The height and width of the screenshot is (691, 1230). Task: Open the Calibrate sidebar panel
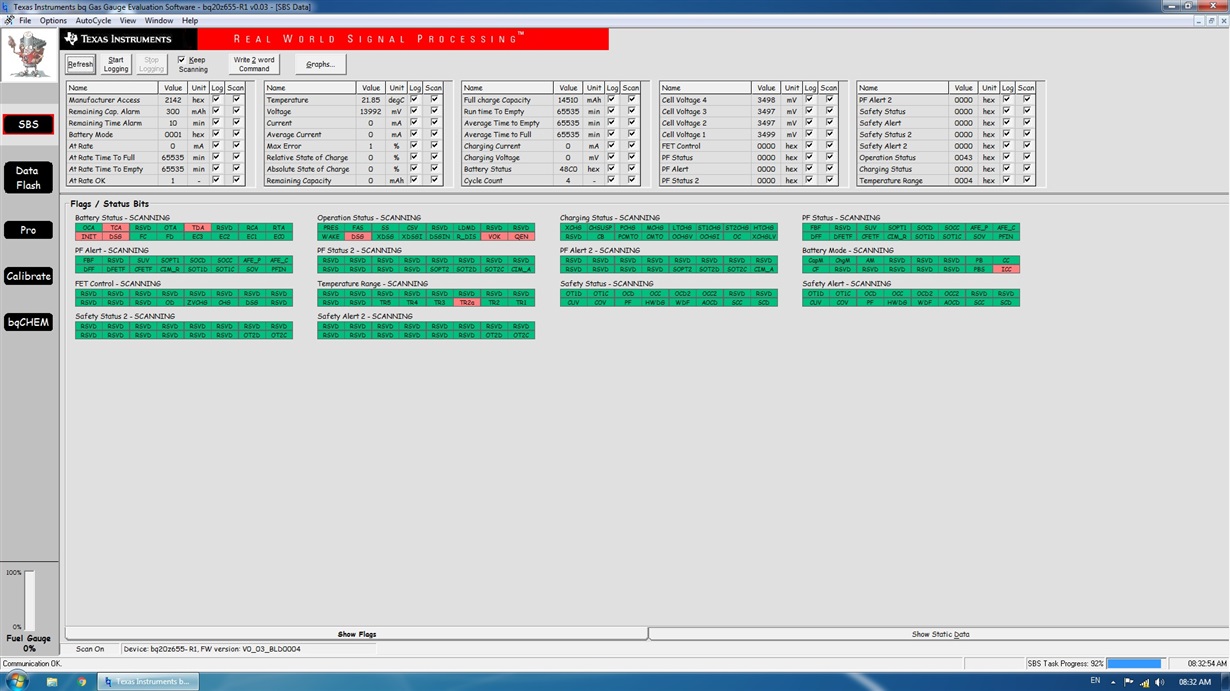point(28,276)
